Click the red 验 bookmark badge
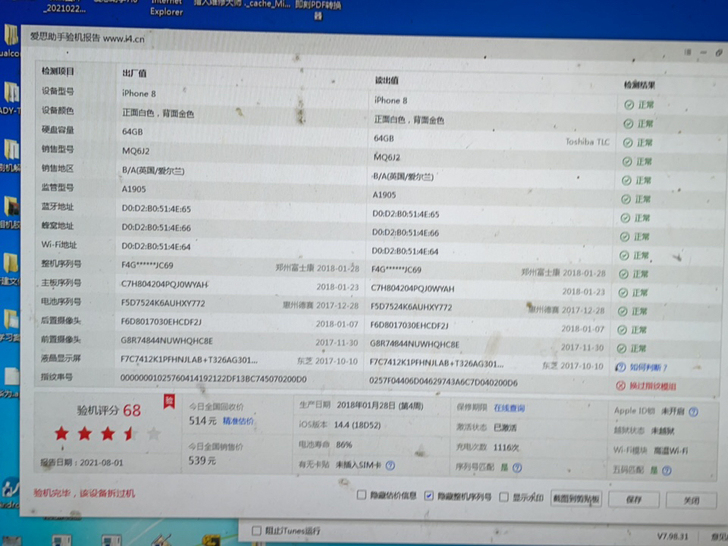The width and height of the screenshot is (728, 546). [x=169, y=402]
